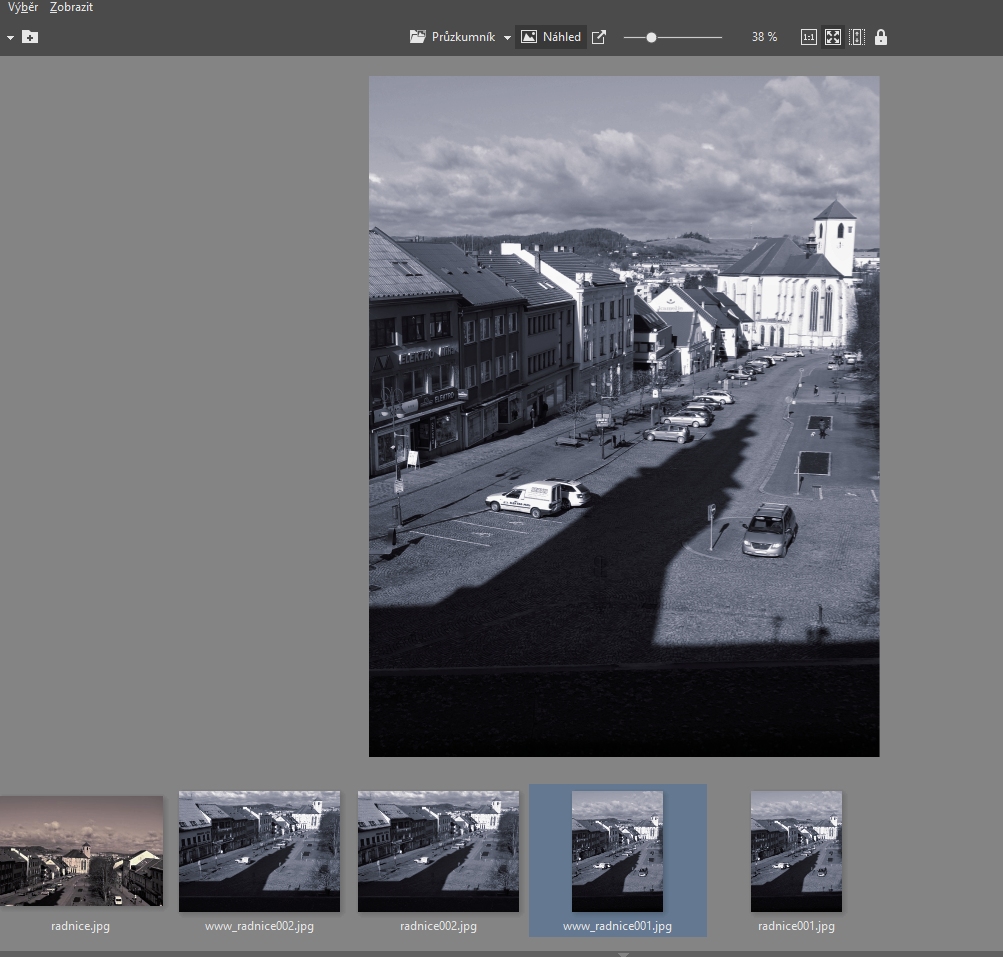Collapse the filmstrip using bottom arrow
This screenshot has width=1003, height=957.
click(x=623, y=954)
